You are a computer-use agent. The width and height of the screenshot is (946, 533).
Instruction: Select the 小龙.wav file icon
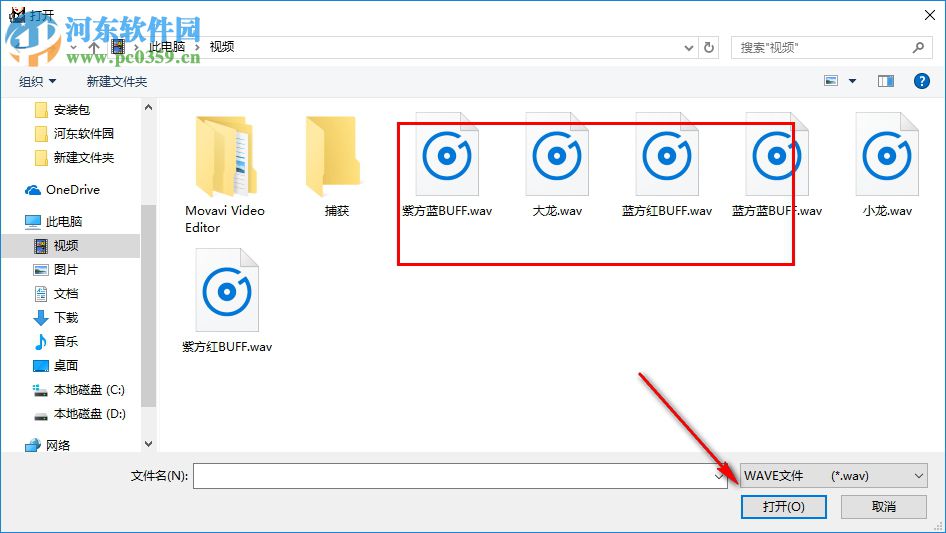(x=887, y=155)
